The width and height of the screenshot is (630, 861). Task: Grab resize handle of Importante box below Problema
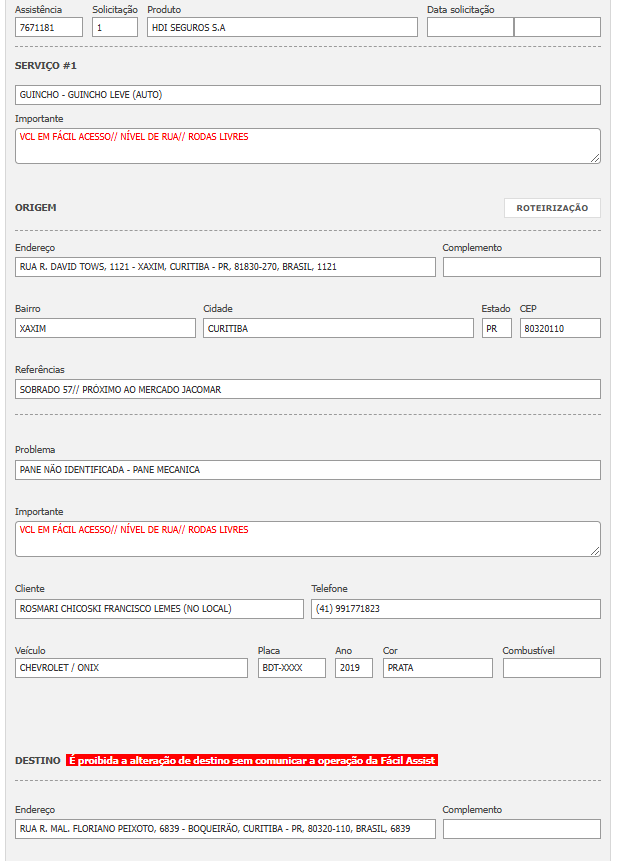595,550
